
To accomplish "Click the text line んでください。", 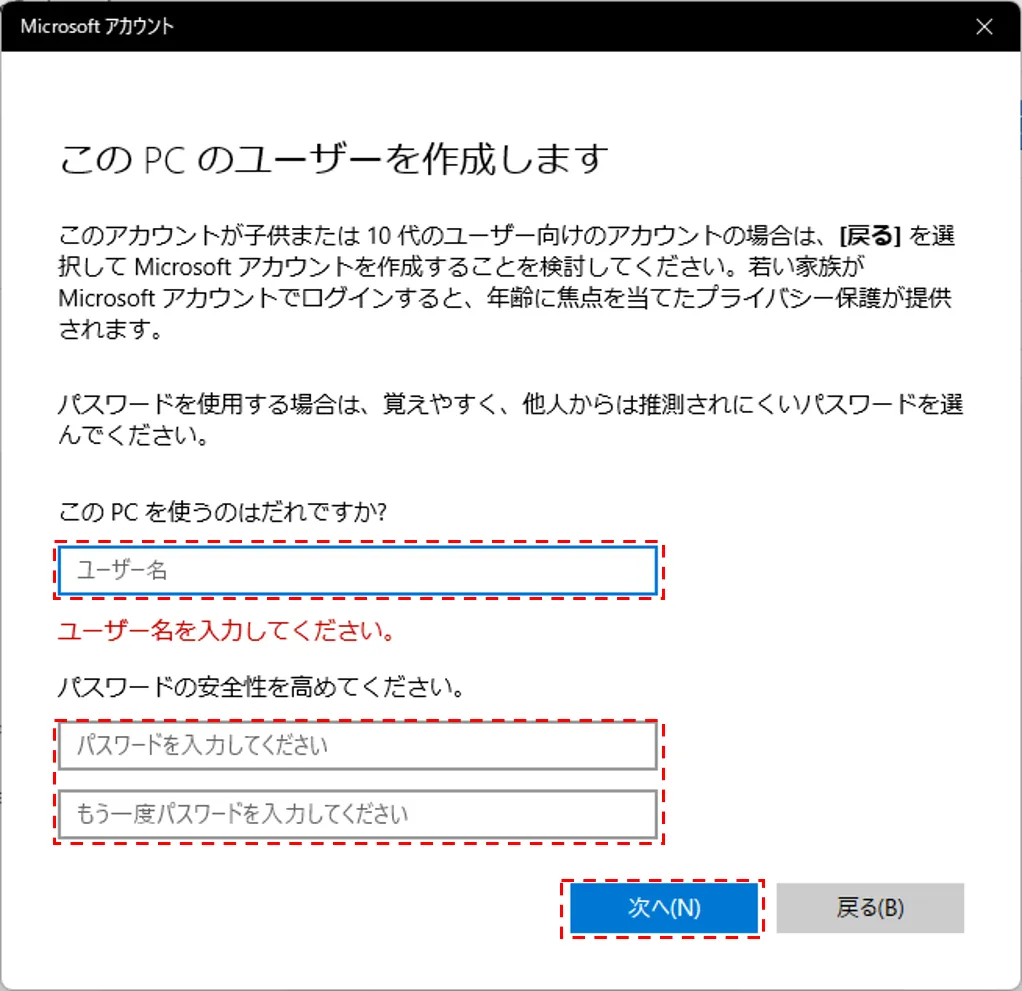I will [x=133, y=437].
